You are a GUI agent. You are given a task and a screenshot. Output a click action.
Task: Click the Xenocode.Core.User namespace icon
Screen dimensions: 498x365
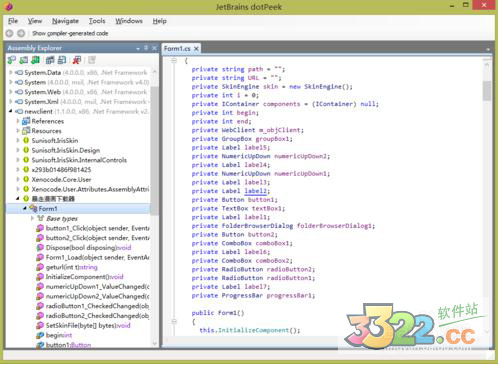click(26, 179)
